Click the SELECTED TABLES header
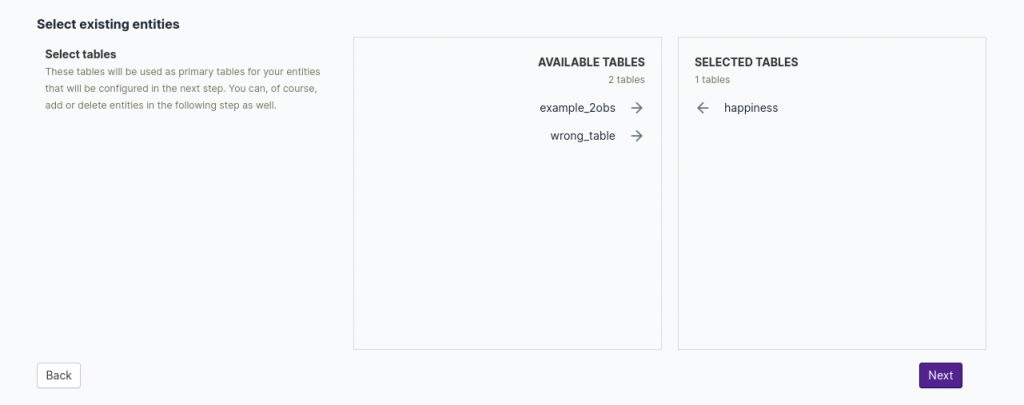 tap(746, 62)
